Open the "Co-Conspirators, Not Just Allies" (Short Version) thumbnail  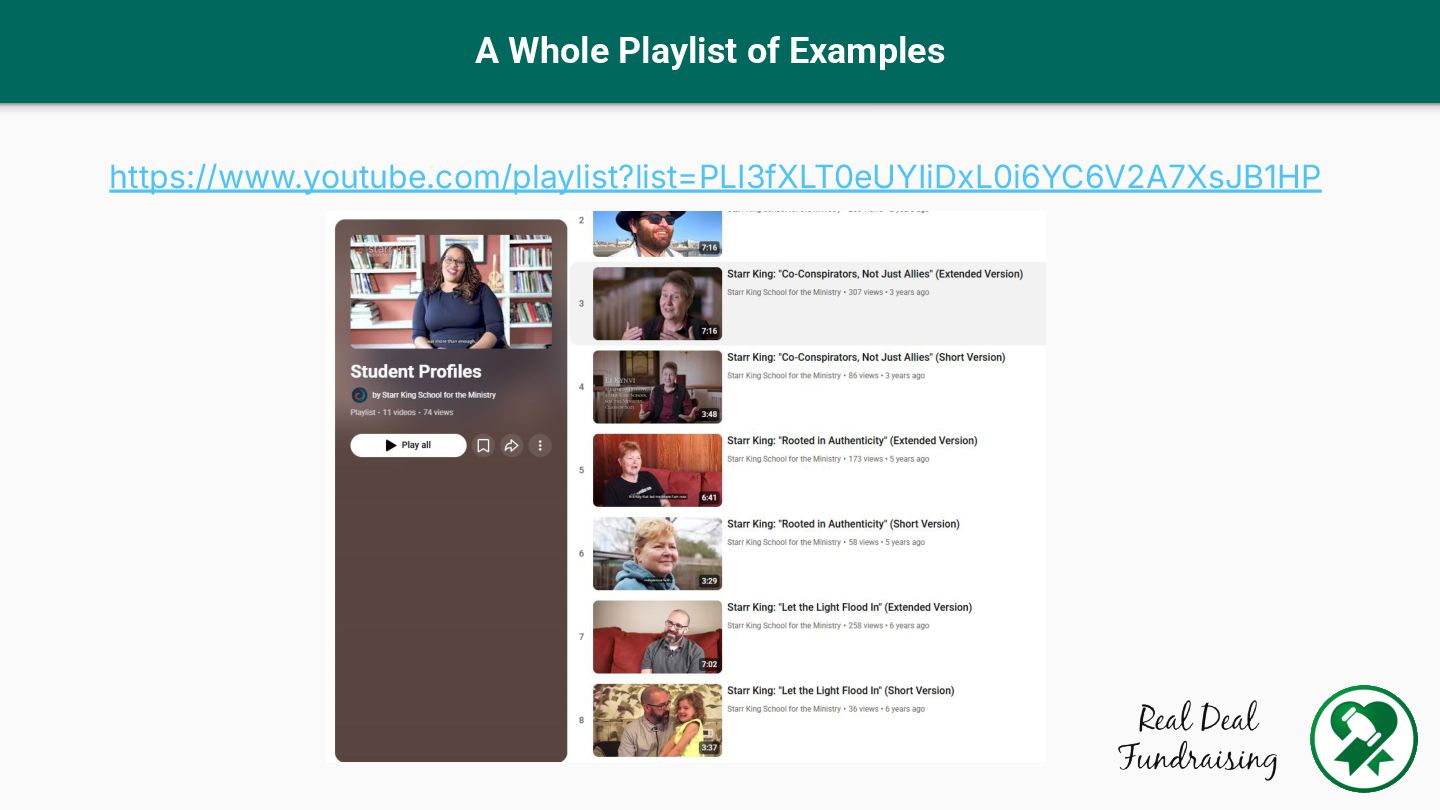point(657,387)
